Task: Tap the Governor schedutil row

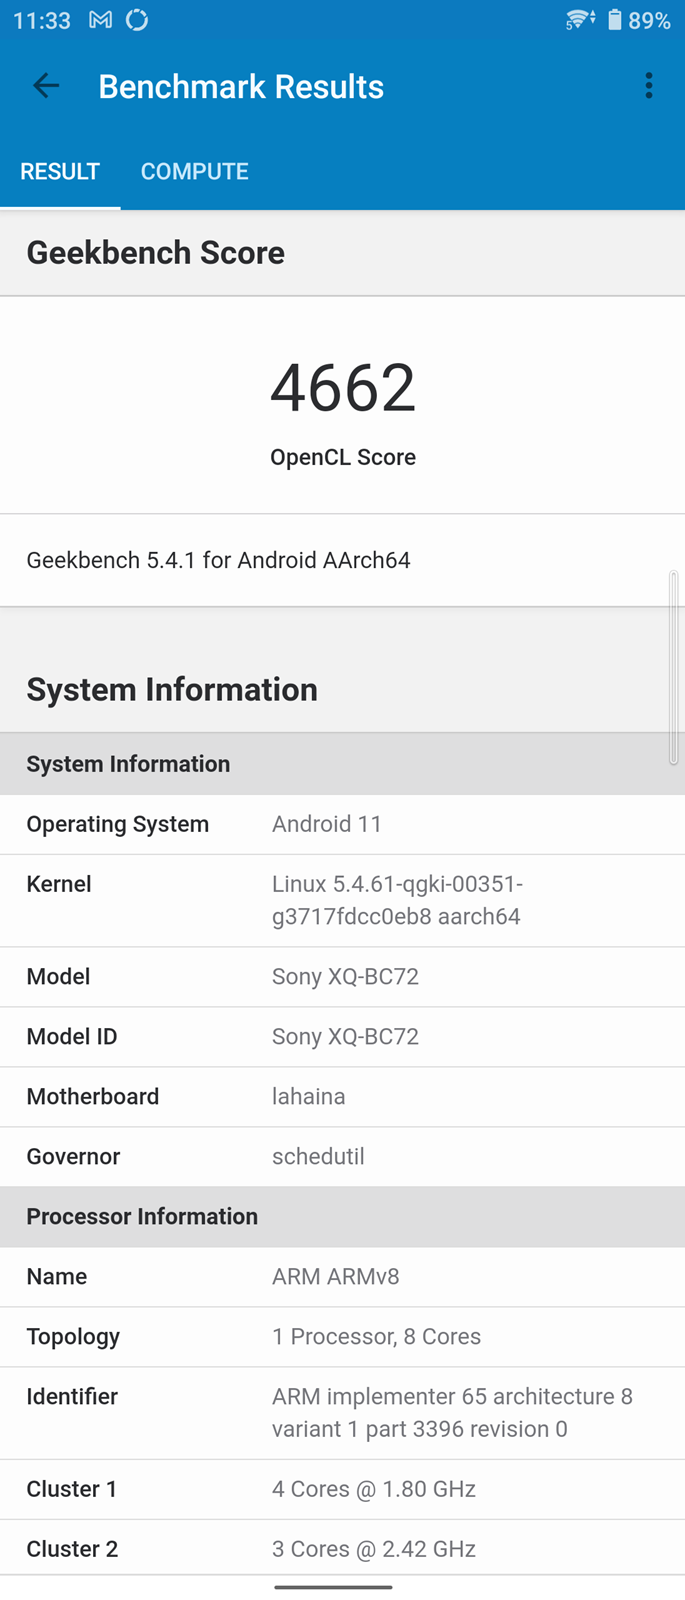Action: point(342,1156)
